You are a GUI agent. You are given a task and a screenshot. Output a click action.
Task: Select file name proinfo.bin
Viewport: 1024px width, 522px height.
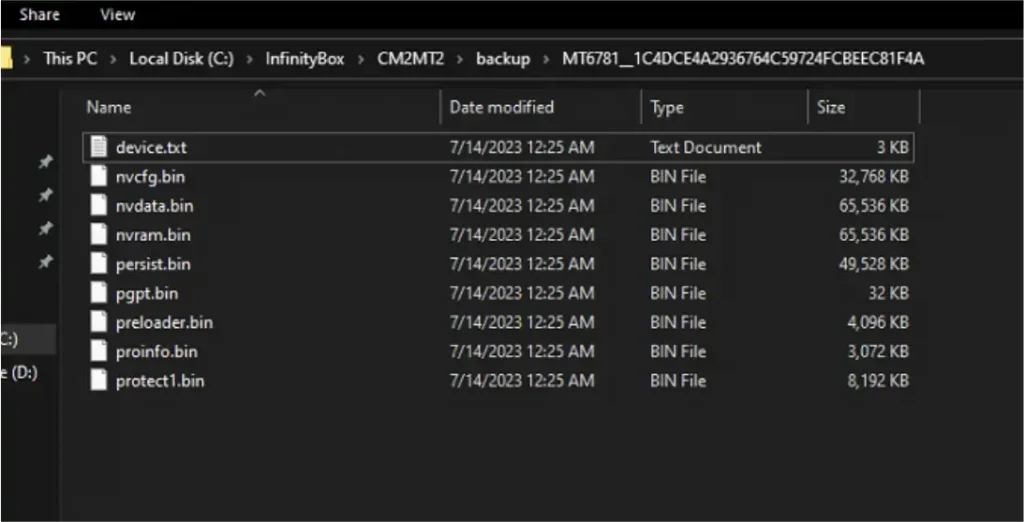156,351
